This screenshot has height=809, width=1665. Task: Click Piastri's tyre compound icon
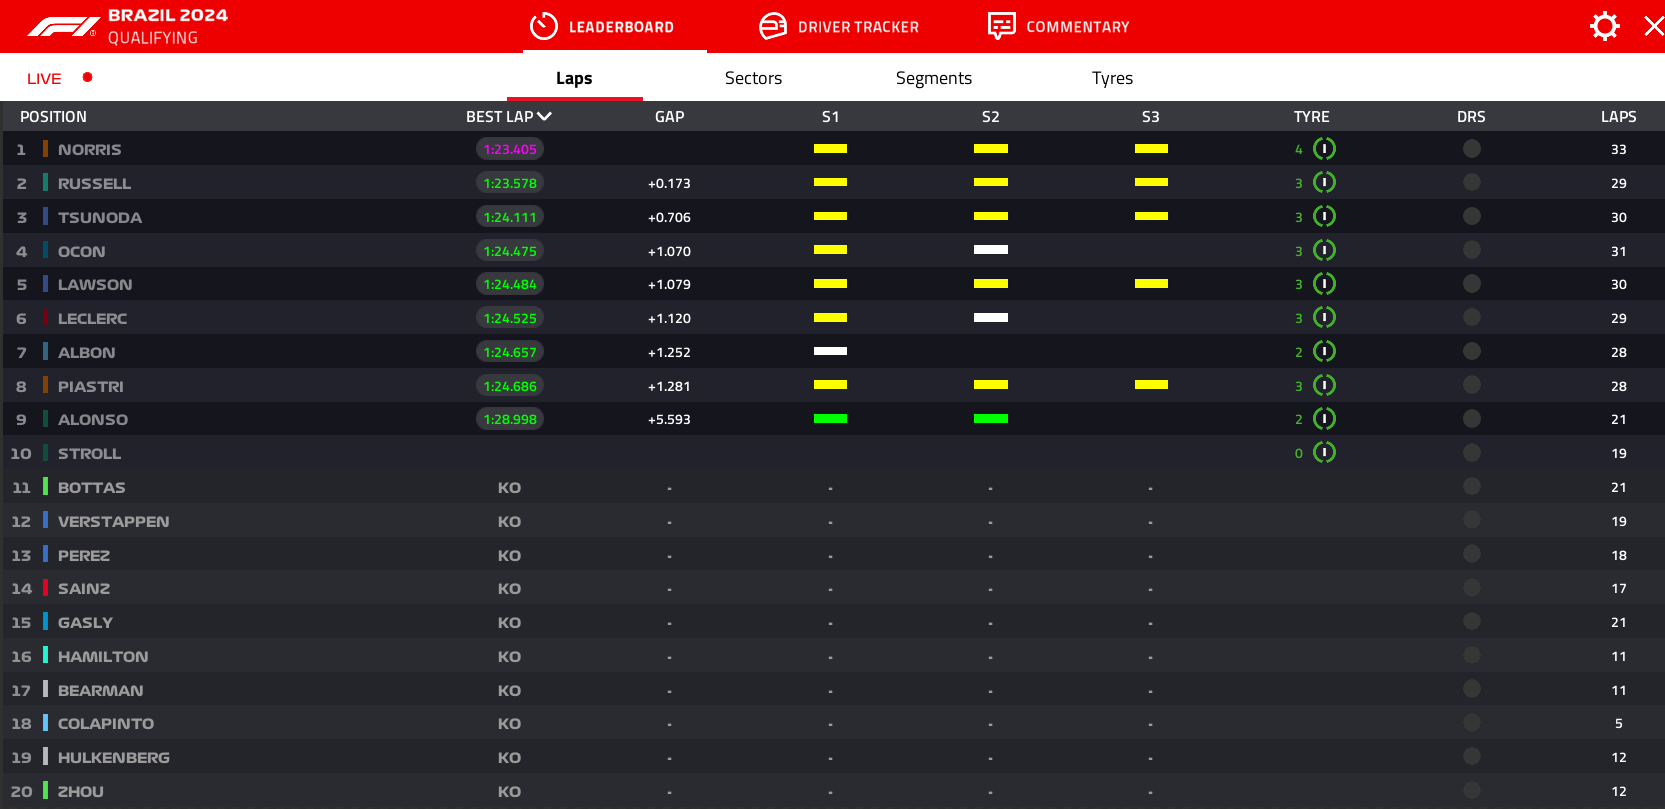[1324, 386]
